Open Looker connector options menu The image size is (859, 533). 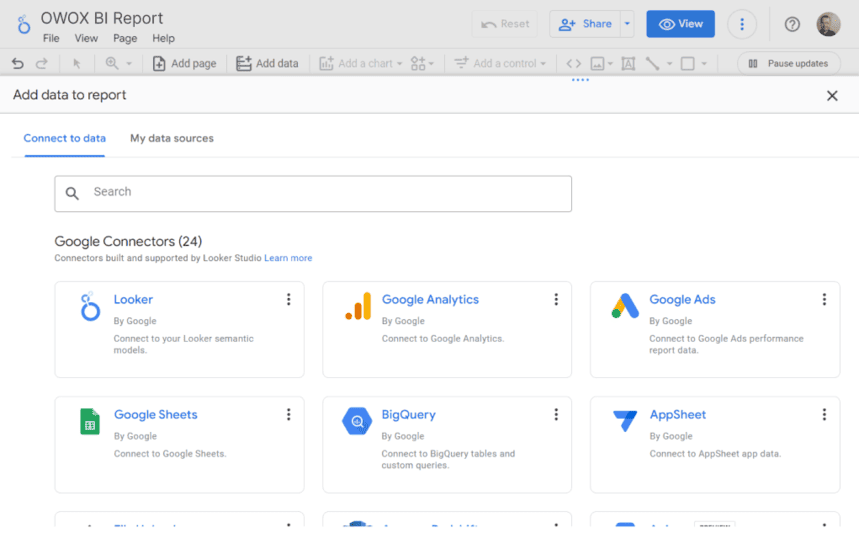[288, 299]
